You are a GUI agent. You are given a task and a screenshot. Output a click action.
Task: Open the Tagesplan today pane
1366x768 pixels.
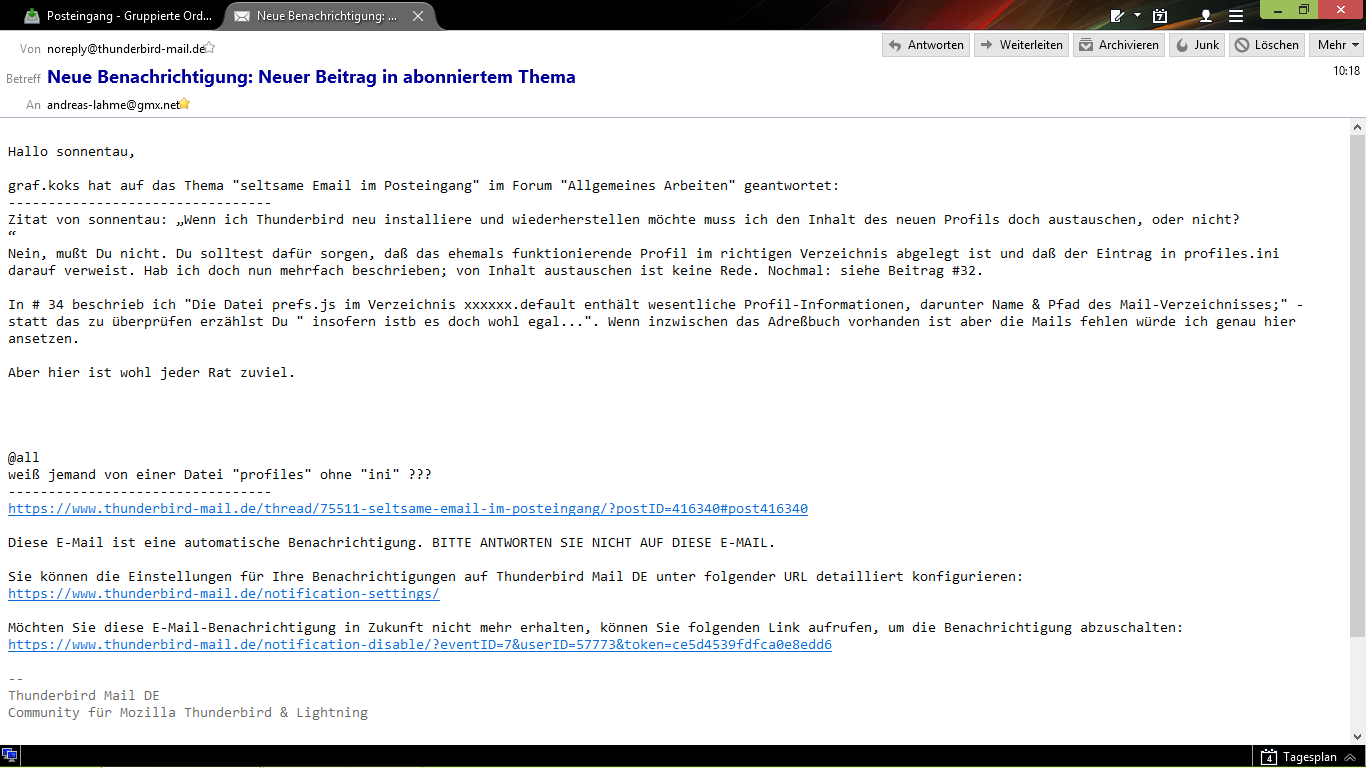point(1309,757)
